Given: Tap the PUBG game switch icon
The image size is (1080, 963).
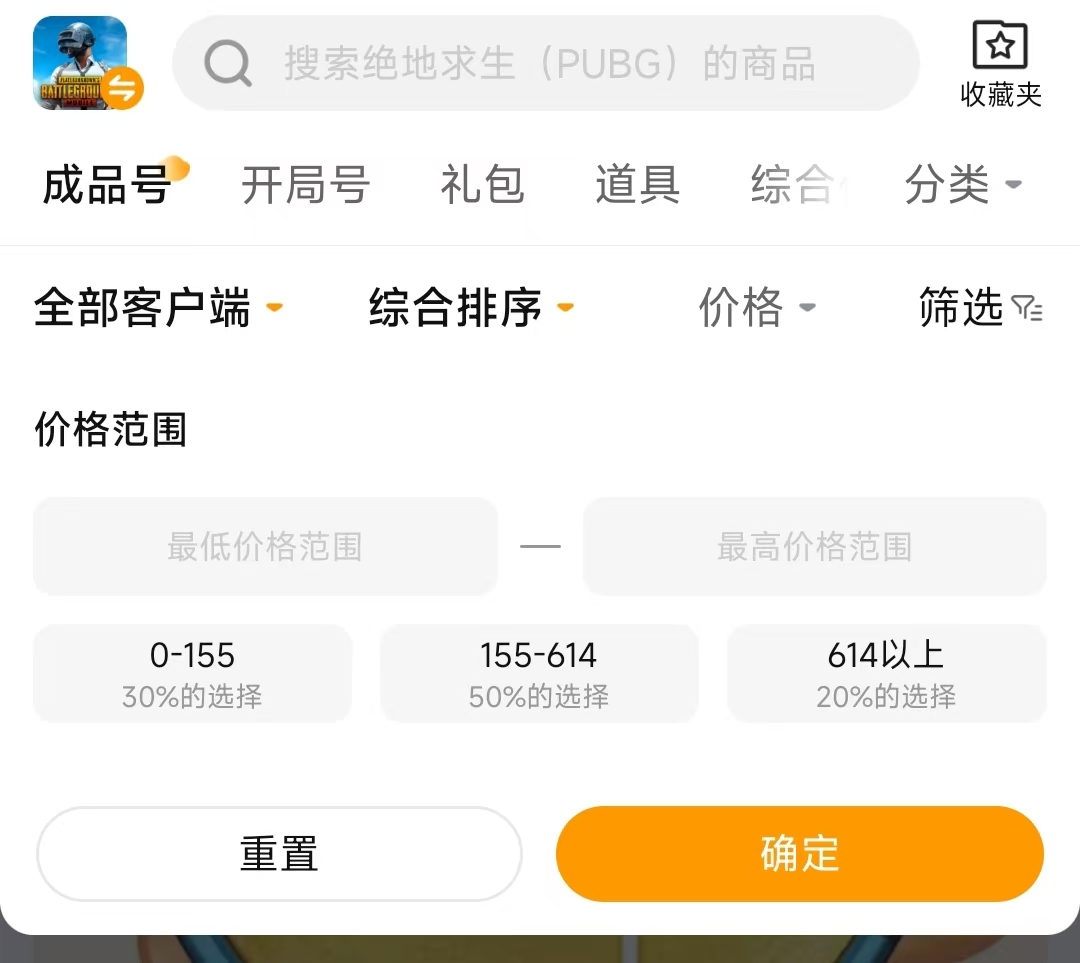Looking at the screenshot, I should pyautogui.click(x=80, y=63).
